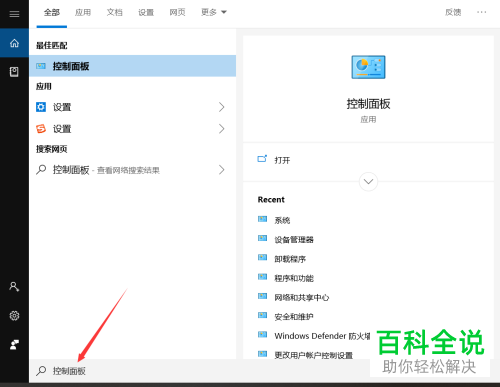Click the icon next to 系统
Image resolution: width=500 pixels, height=387 pixels.
click(x=263, y=219)
